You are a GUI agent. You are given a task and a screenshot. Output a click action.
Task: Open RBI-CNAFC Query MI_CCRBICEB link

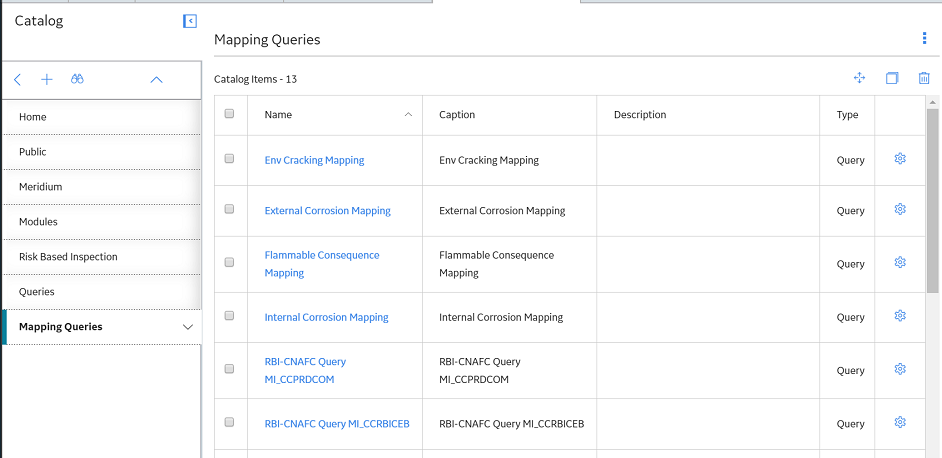click(337, 424)
